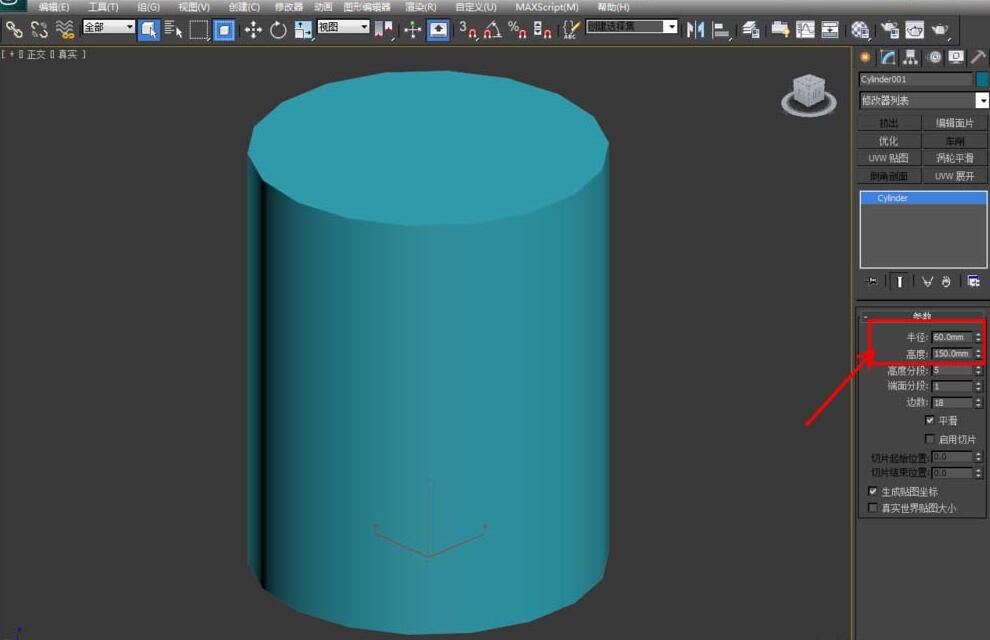Open the Motion panel tab
This screenshot has width=990, height=640.
coord(934,58)
